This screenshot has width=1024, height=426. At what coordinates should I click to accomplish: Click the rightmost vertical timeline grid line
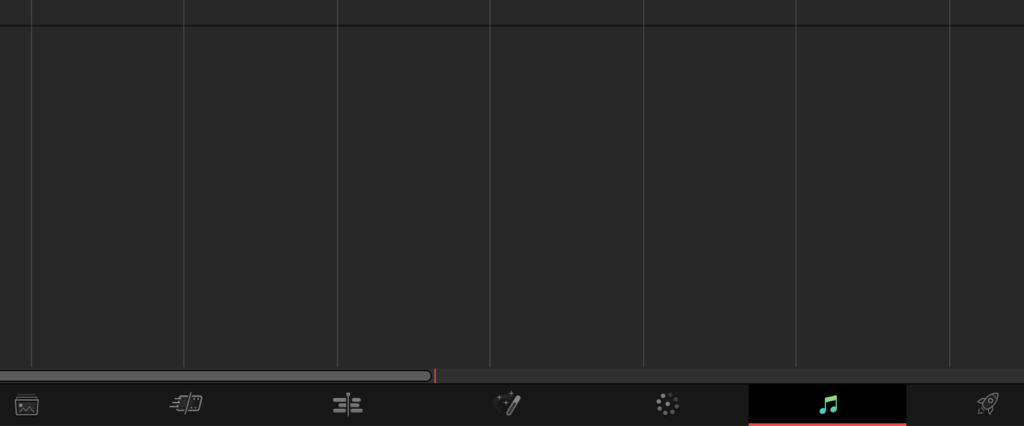pos(950,196)
